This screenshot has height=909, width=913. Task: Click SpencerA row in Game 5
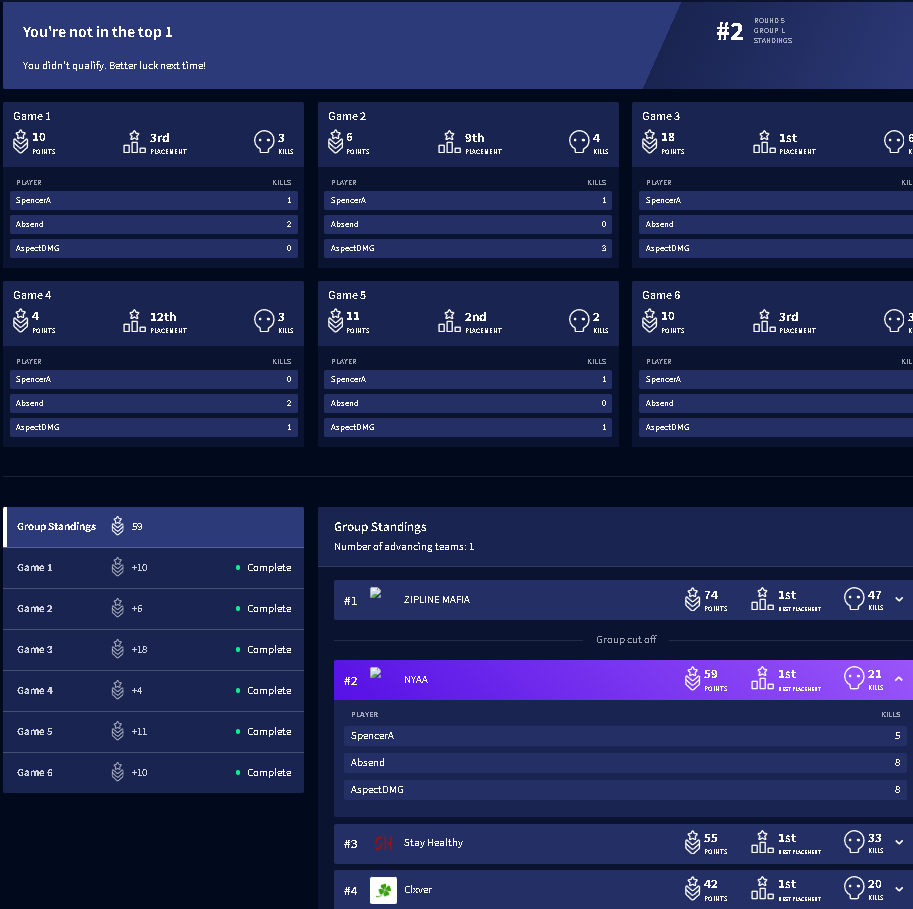468,379
